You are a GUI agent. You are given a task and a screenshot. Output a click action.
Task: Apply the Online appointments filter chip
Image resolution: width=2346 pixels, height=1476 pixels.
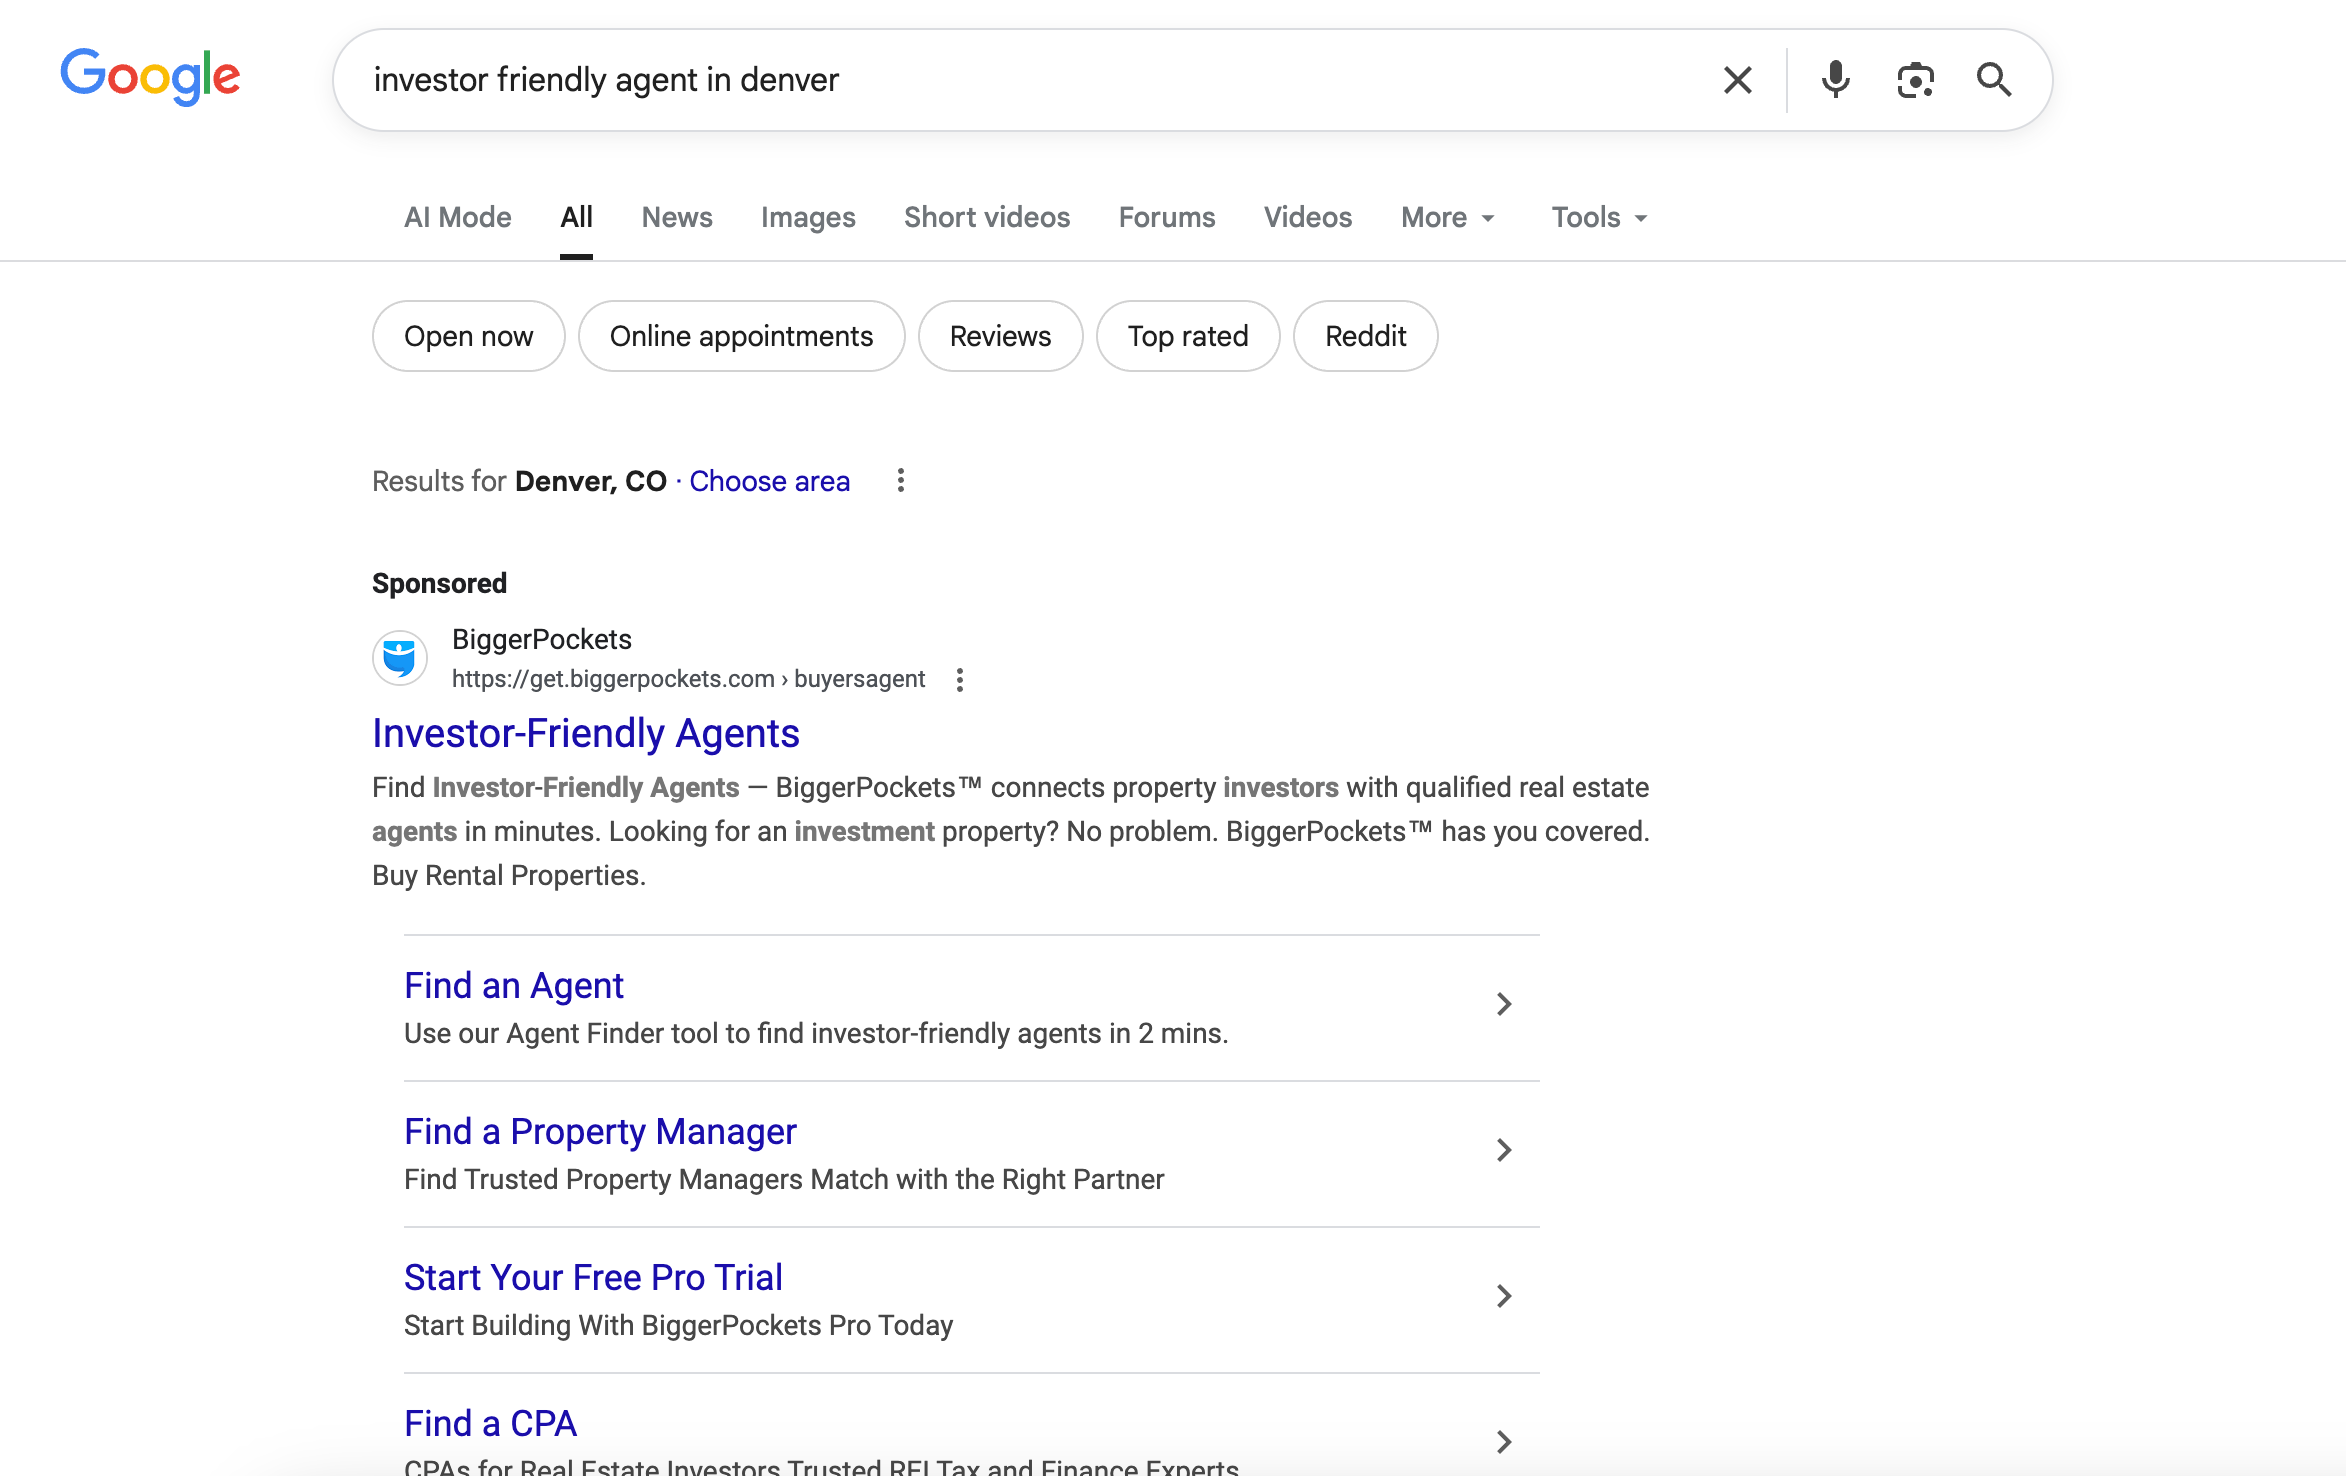coord(742,336)
